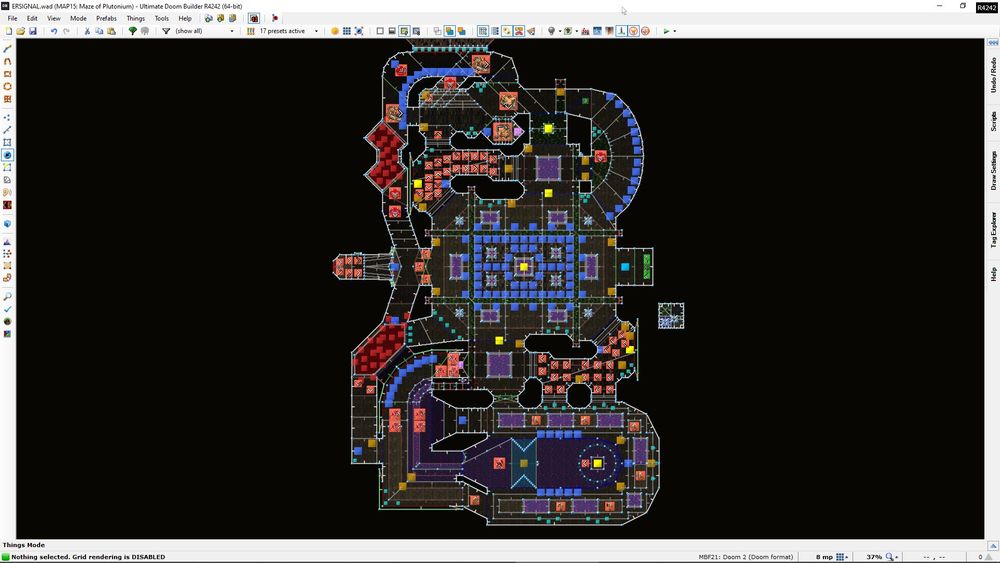The width and height of the screenshot is (1000, 563).
Task: Select the Draw Rectangle tool in sidebar
Action: pos(7,74)
